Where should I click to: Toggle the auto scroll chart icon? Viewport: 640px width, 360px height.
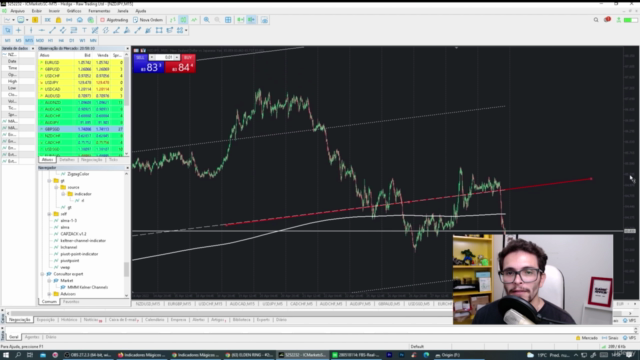coord(240,20)
